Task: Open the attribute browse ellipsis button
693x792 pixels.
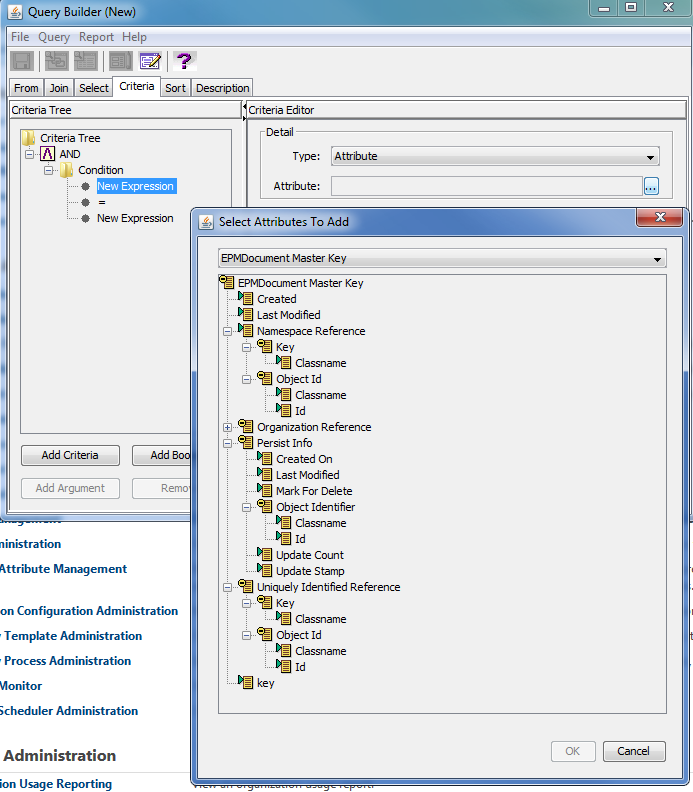Action: point(651,186)
